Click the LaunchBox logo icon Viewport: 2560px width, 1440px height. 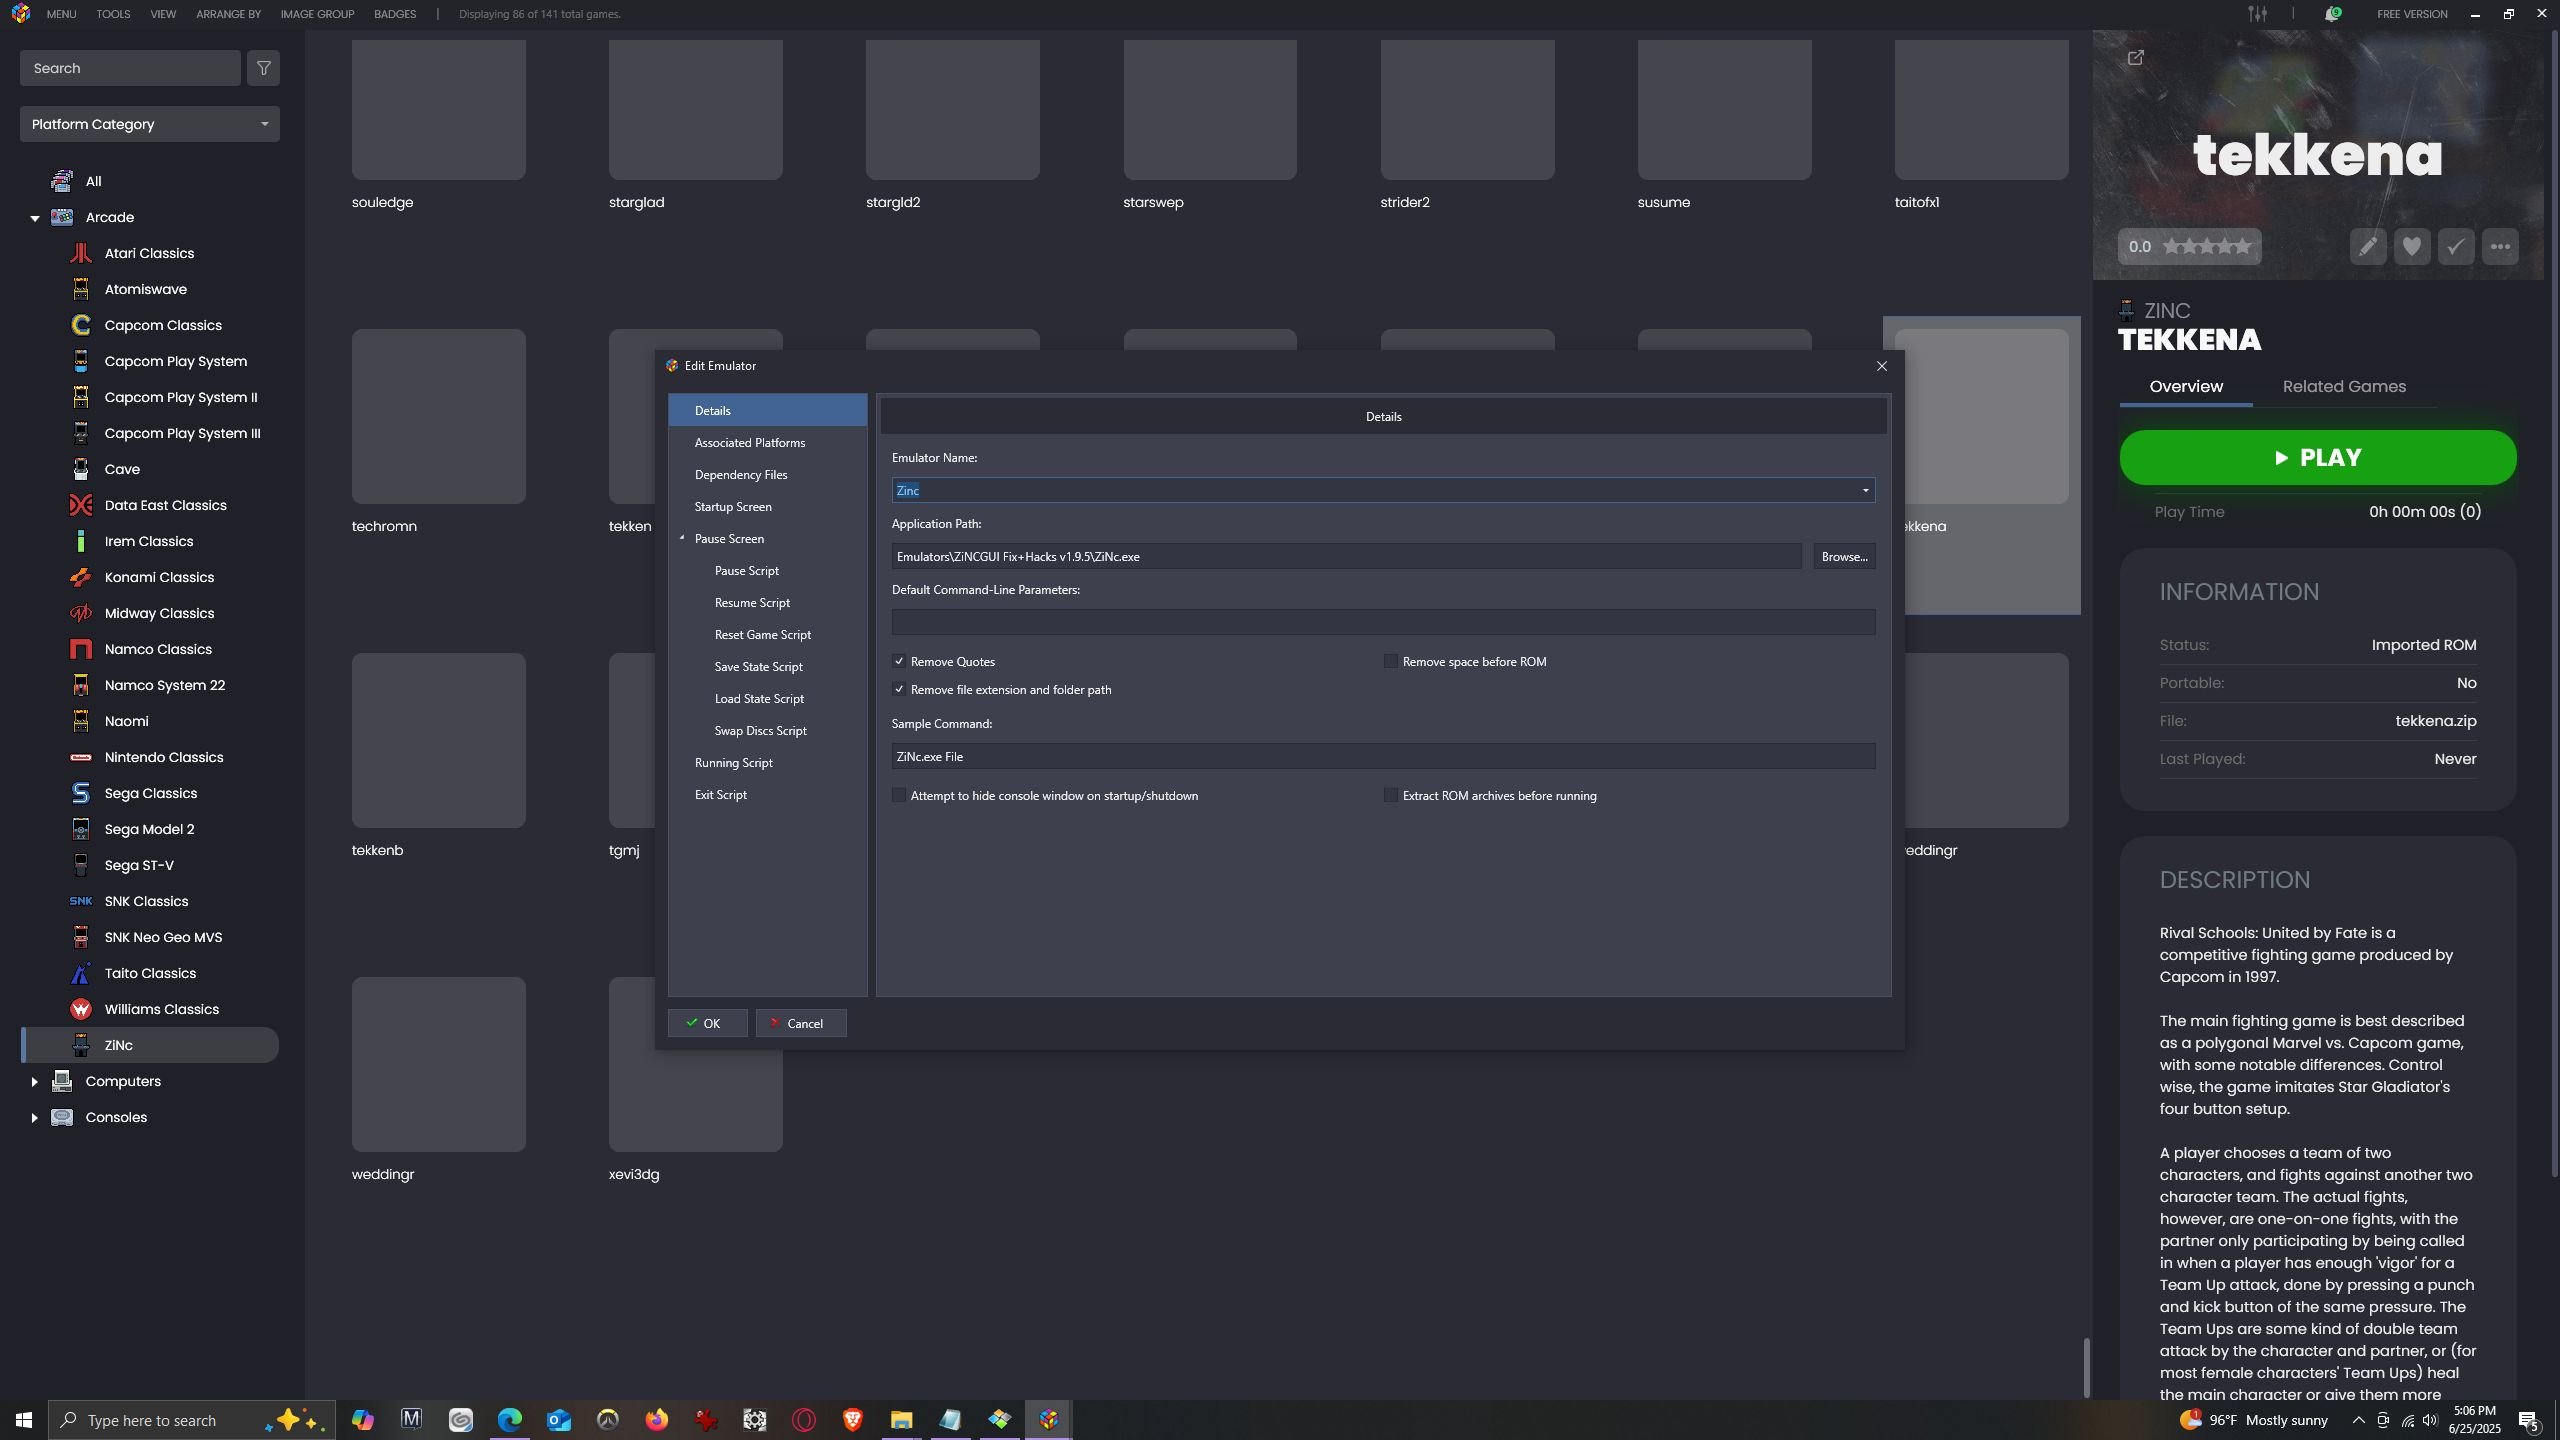click(21, 14)
